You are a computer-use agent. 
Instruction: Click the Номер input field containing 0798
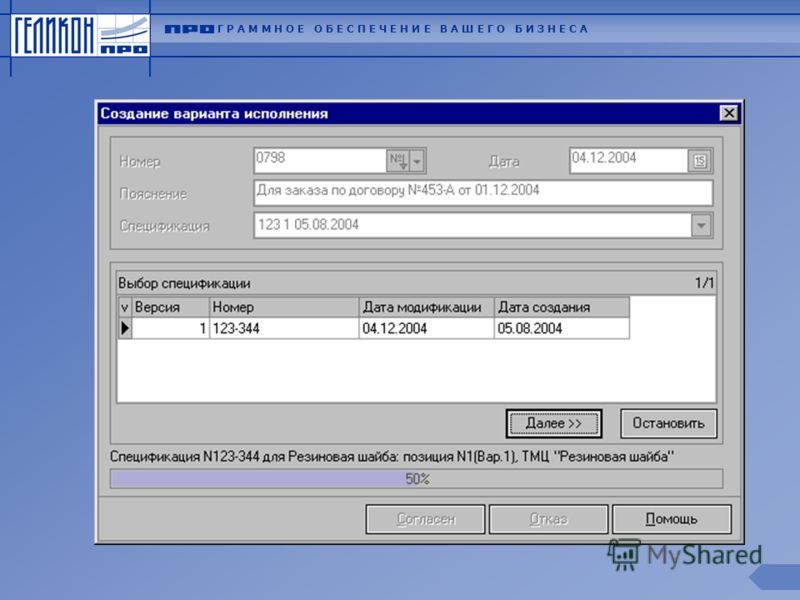point(320,161)
